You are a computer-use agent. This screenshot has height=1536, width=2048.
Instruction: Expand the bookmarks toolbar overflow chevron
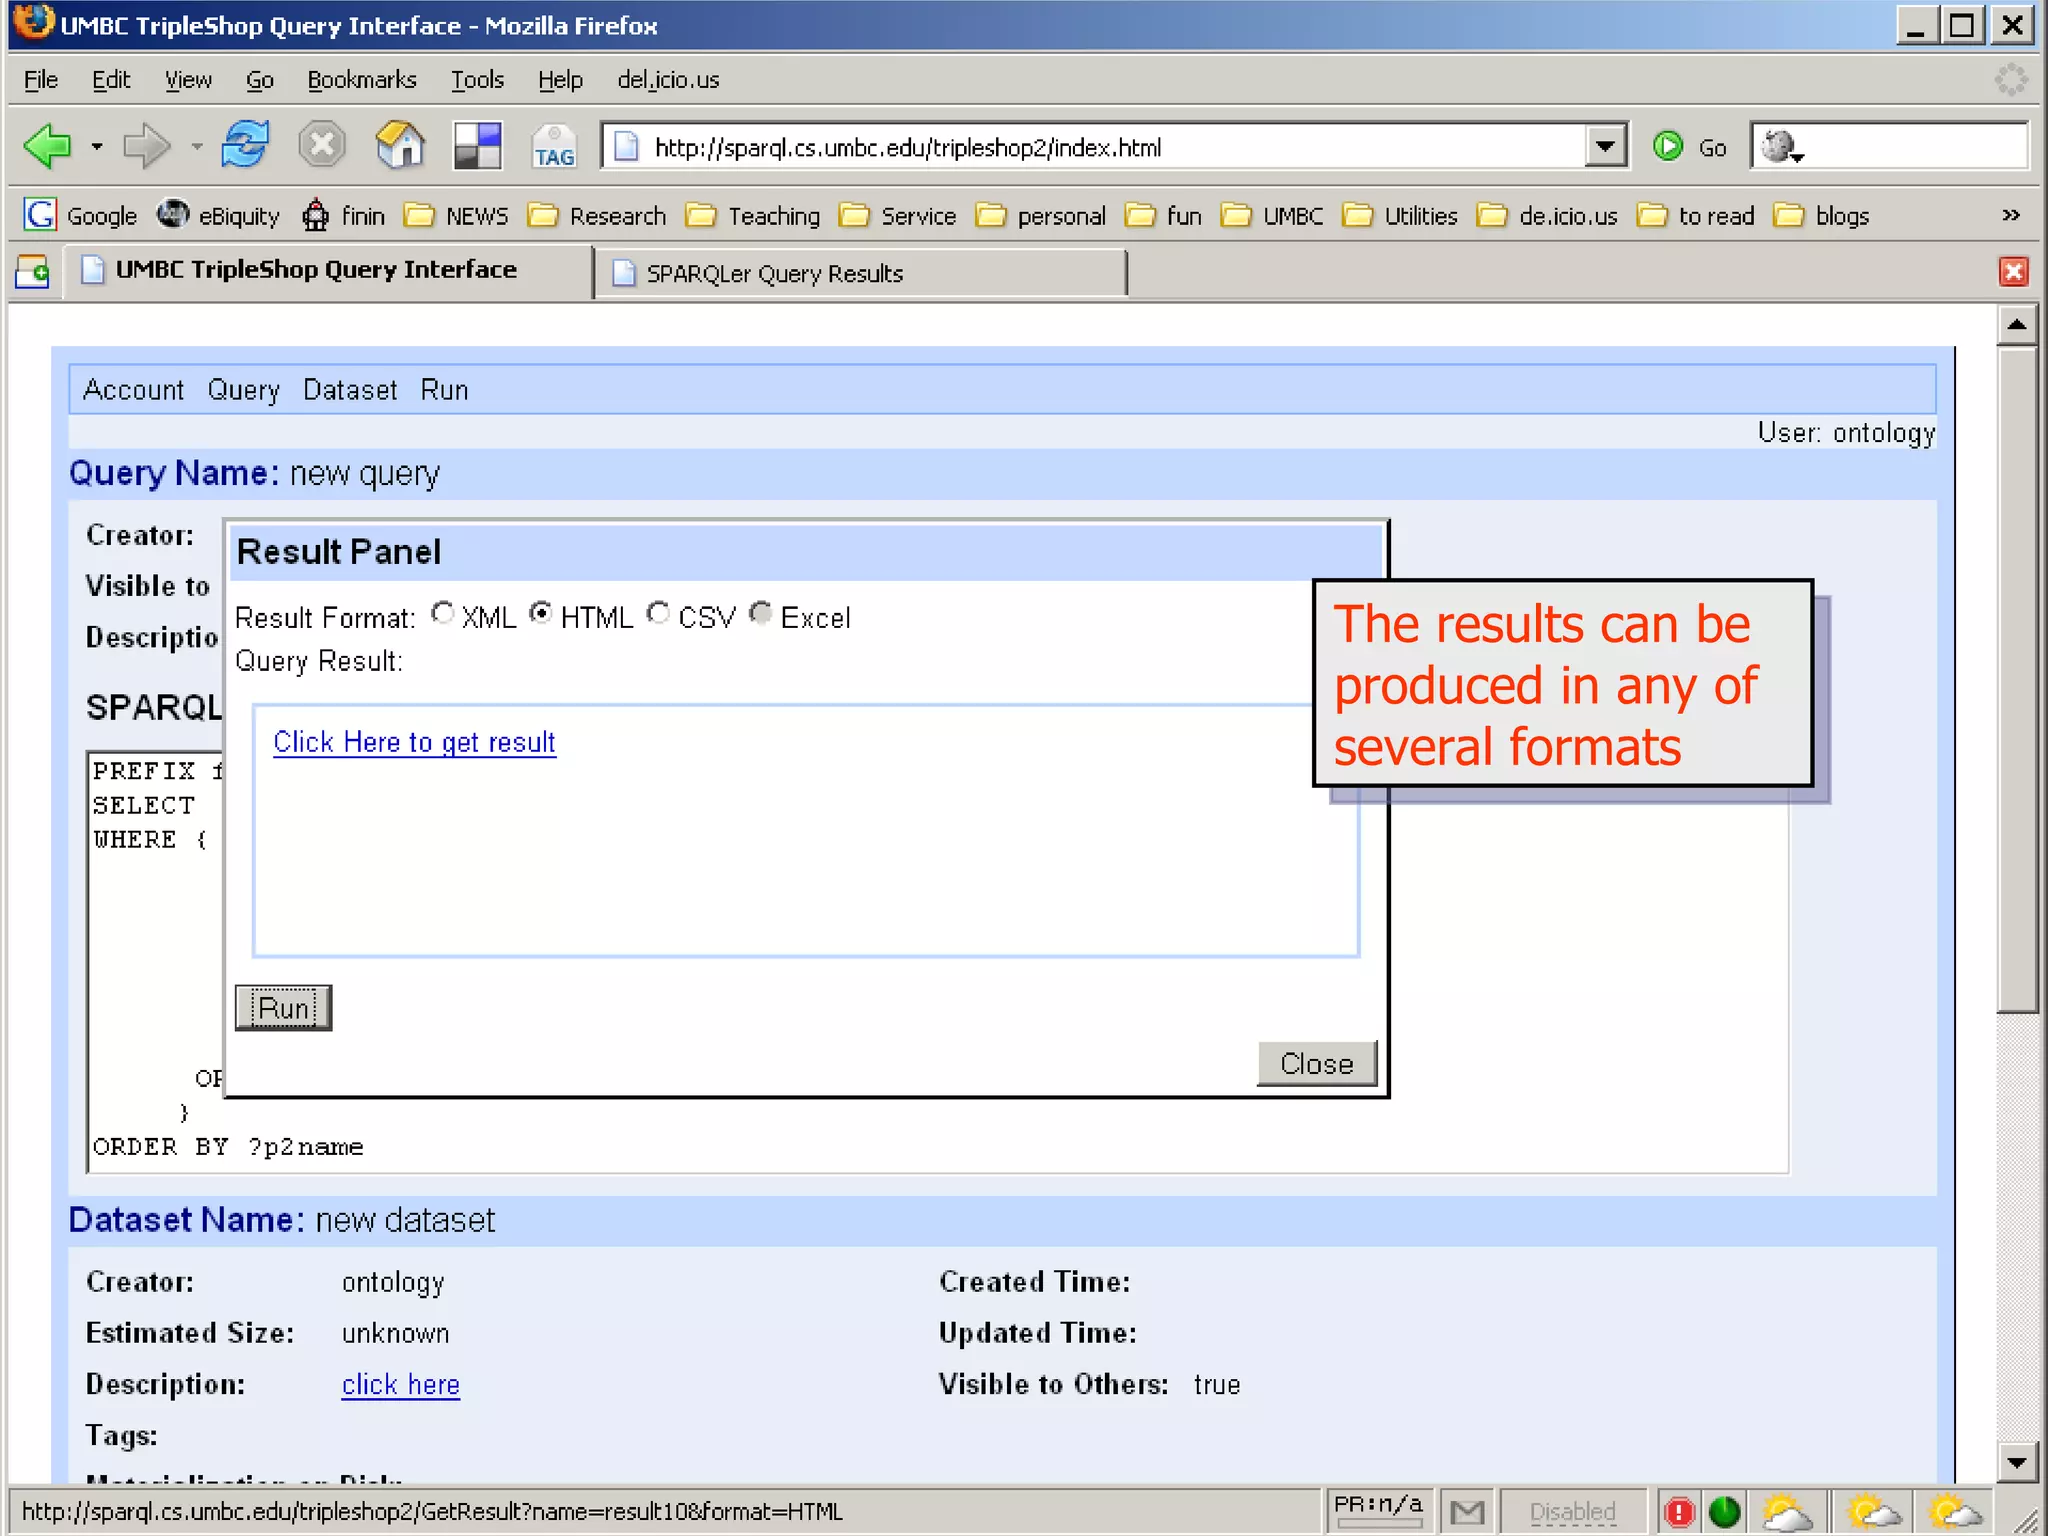tap(2011, 216)
